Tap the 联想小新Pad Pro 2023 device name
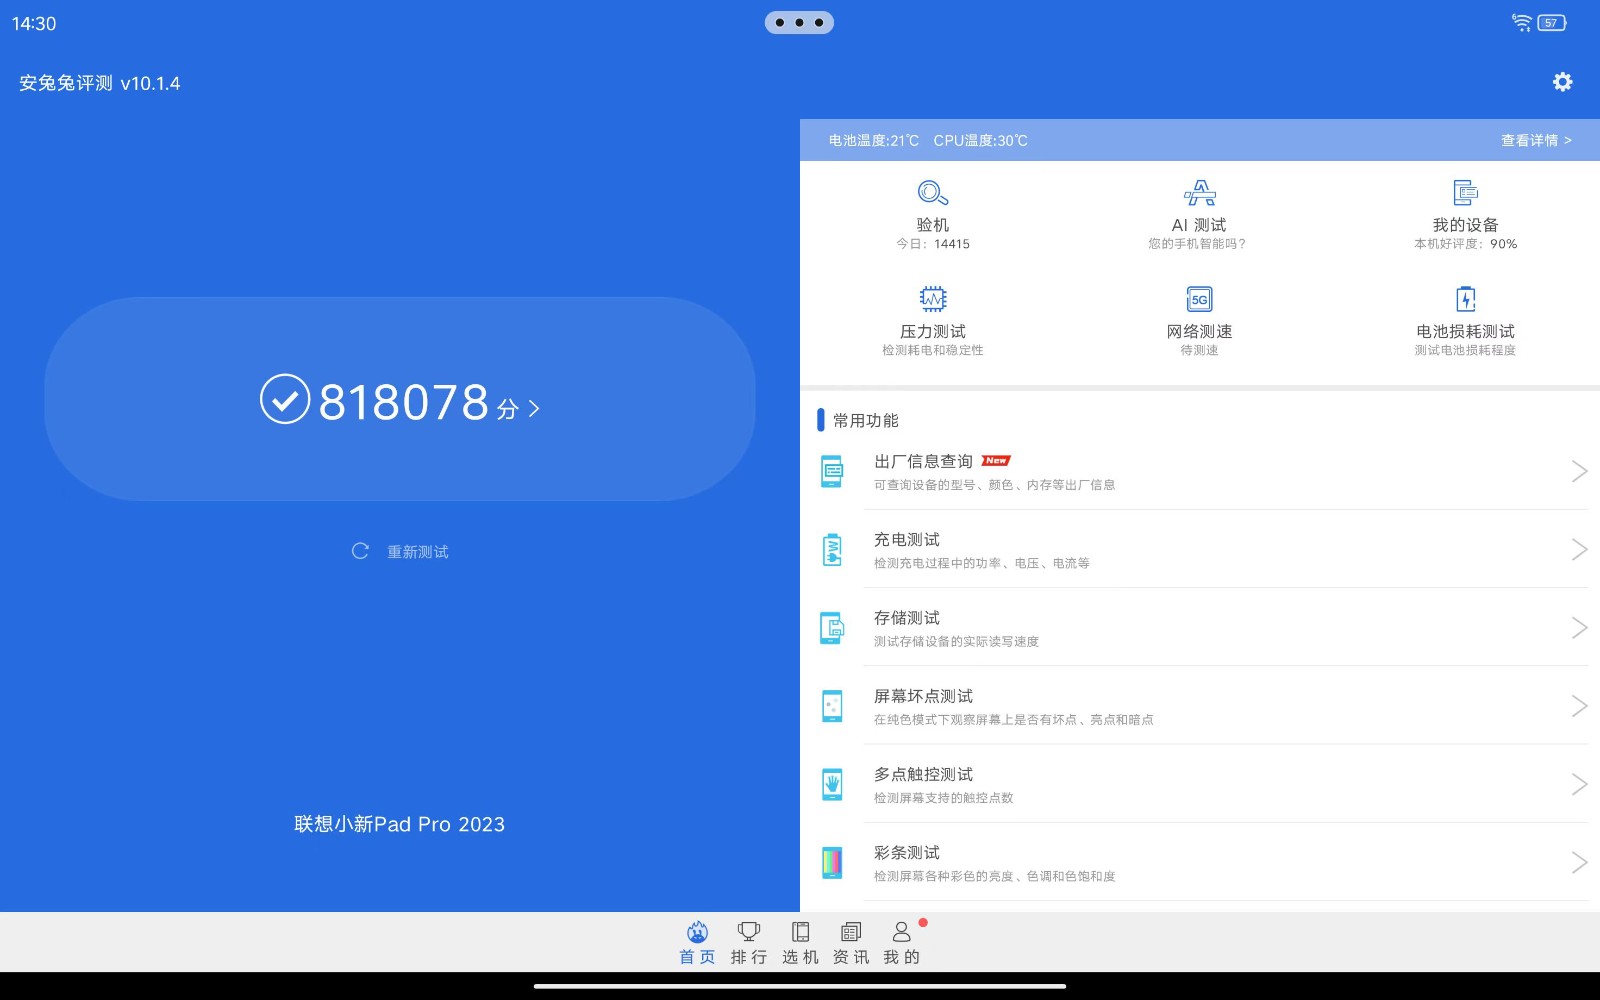The width and height of the screenshot is (1600, 1000). tap(399, 824)
